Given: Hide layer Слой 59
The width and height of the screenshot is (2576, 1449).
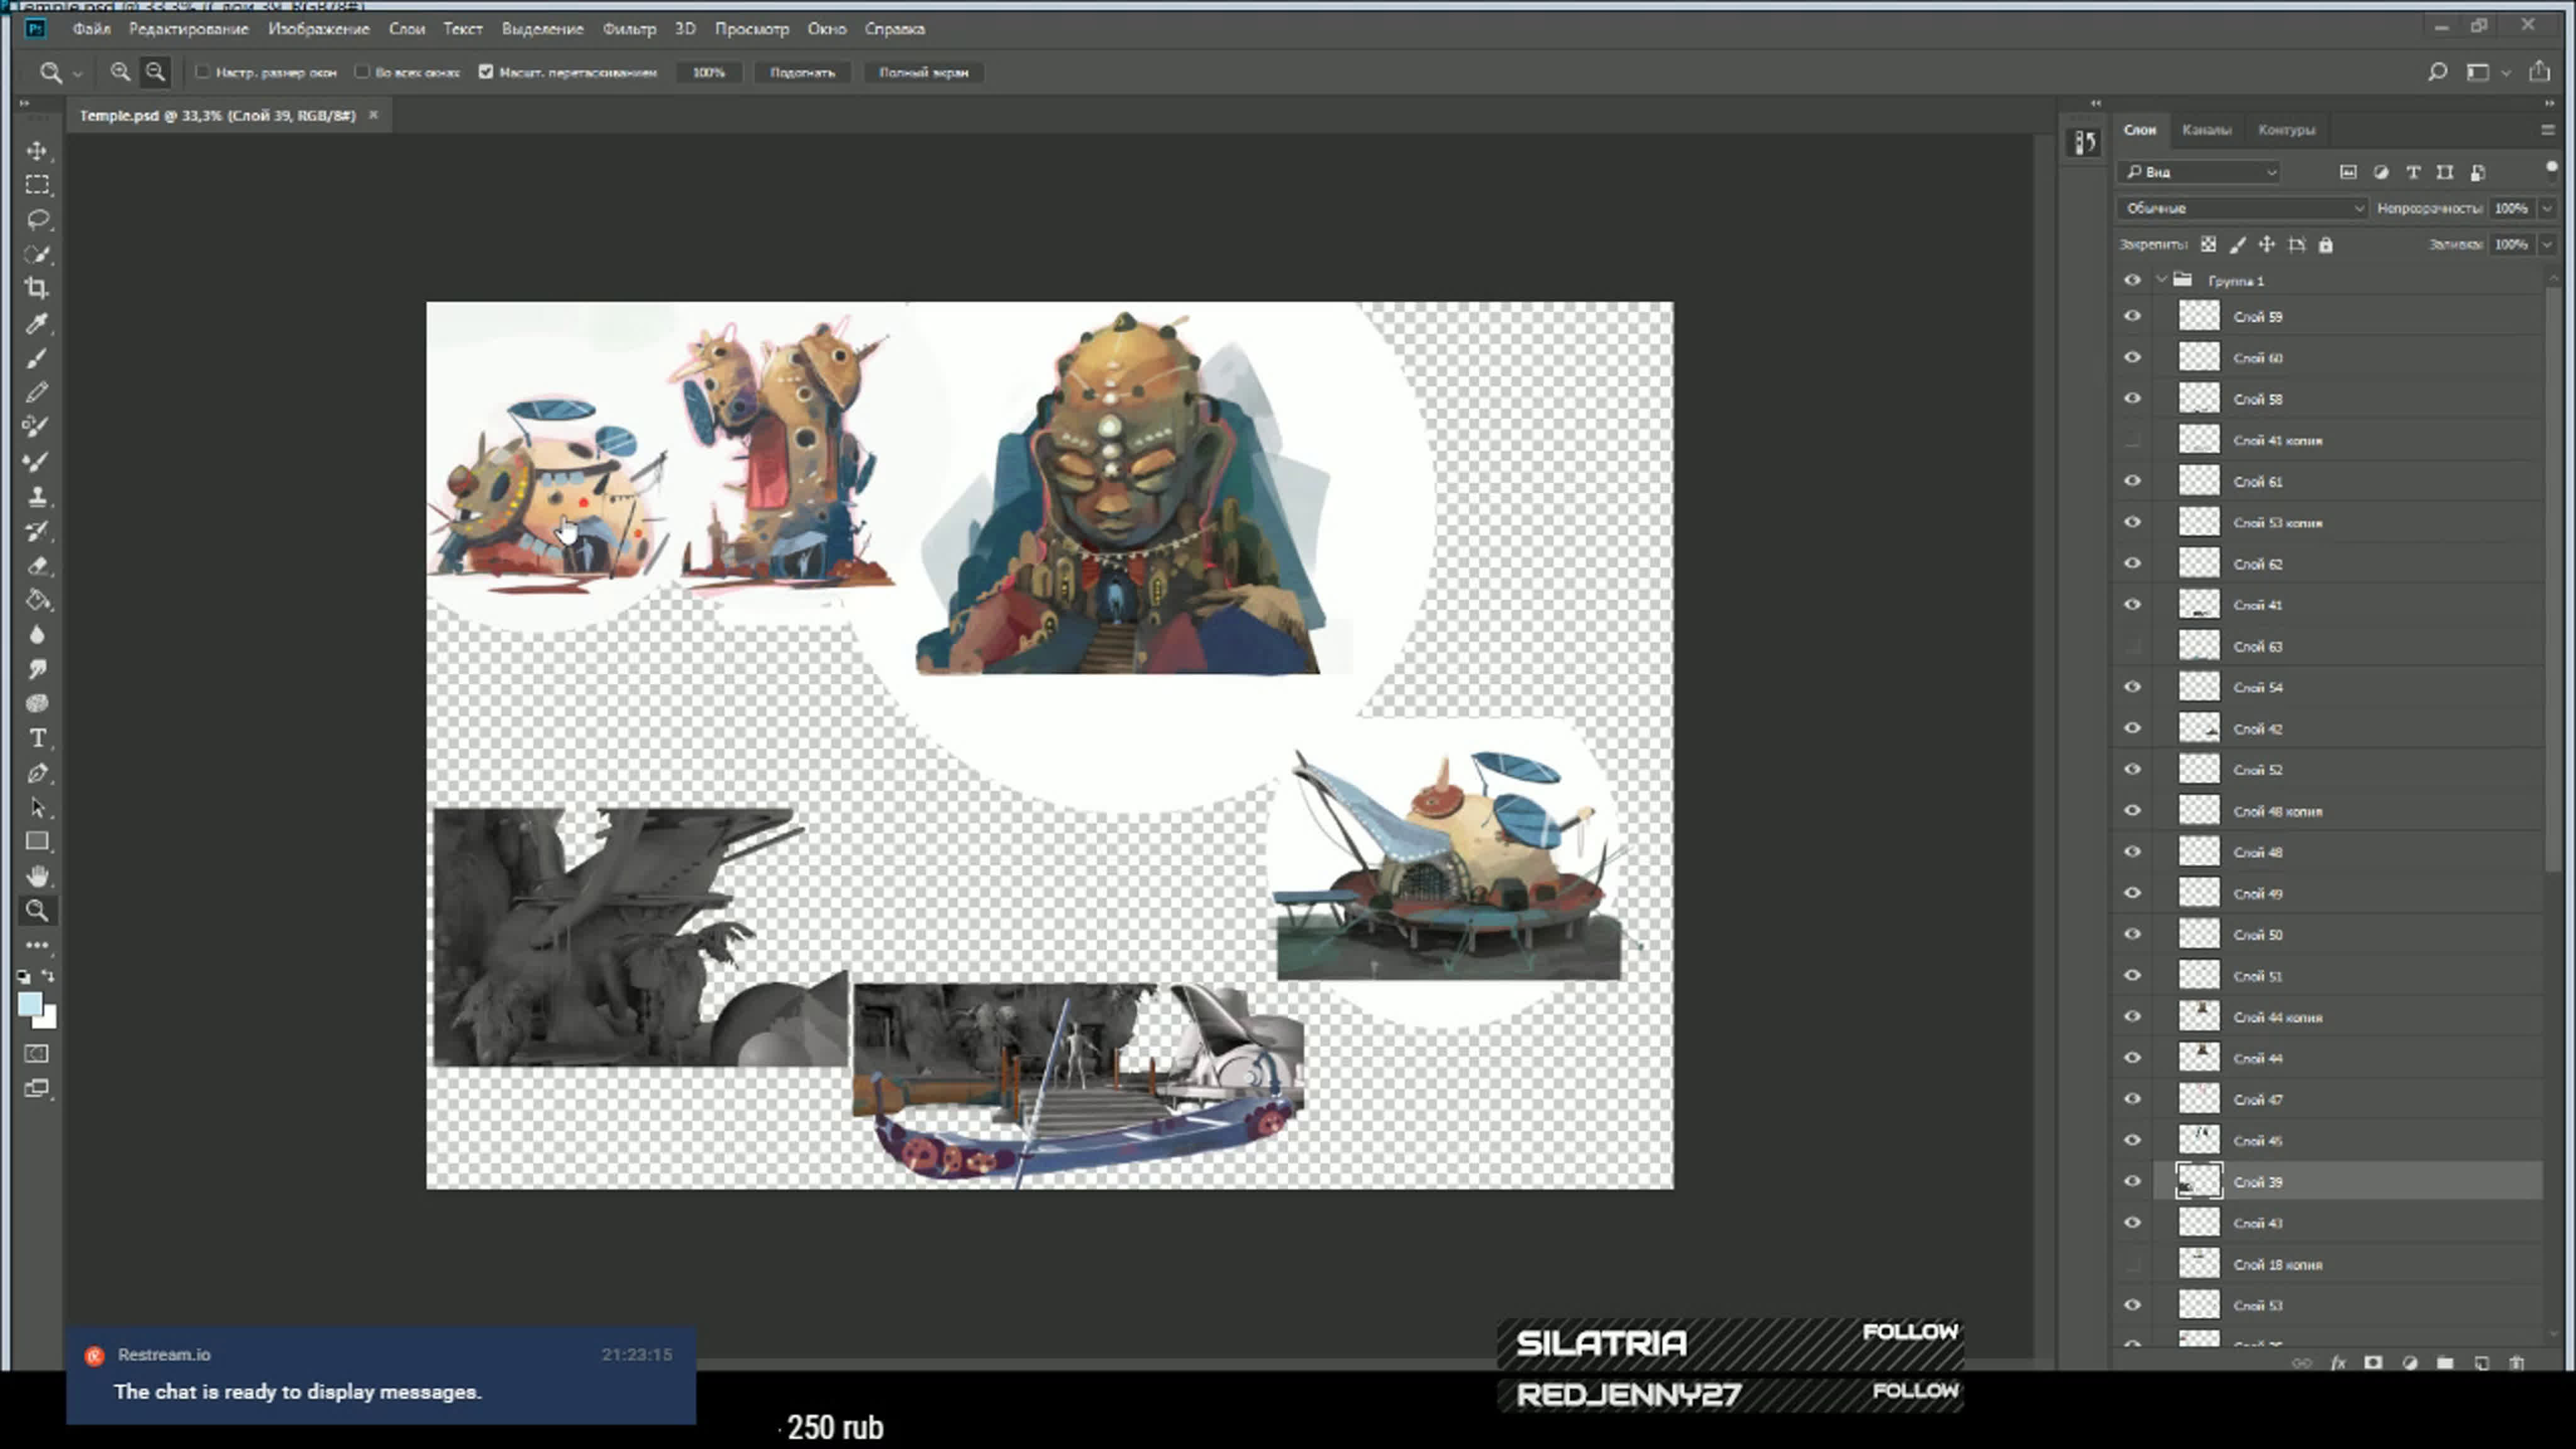Looking at the screenshot, I should [x=2132, y=316].
